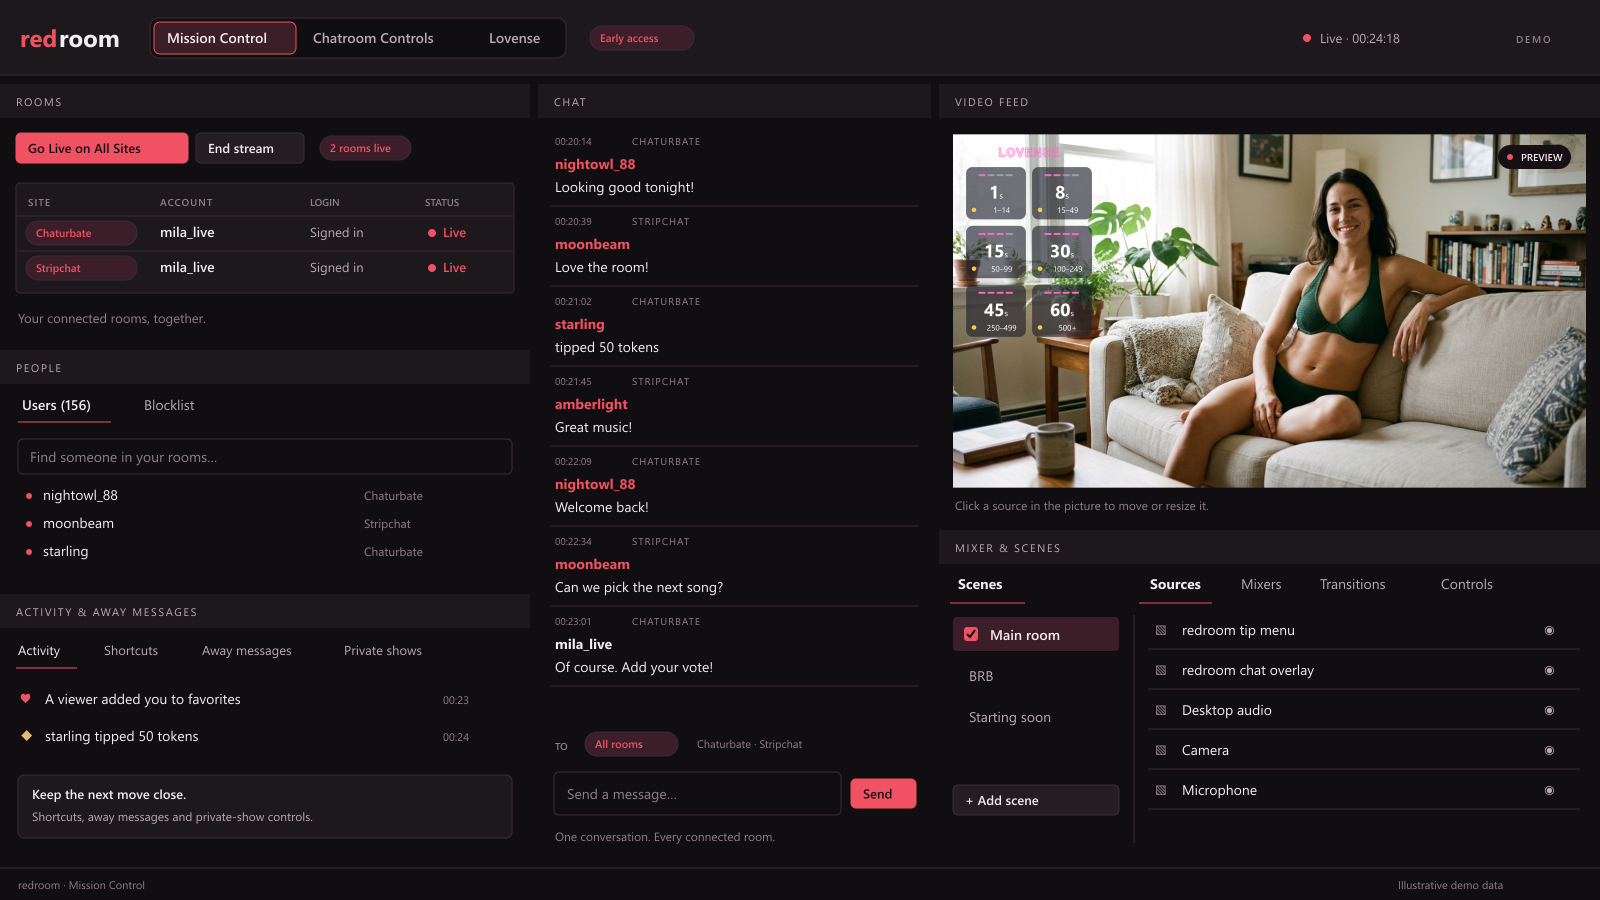Image resolution: width=1600 pixels, height=900 pixels.
Task: Toggle visibility of Camera source
Action: coord(1549,751)
